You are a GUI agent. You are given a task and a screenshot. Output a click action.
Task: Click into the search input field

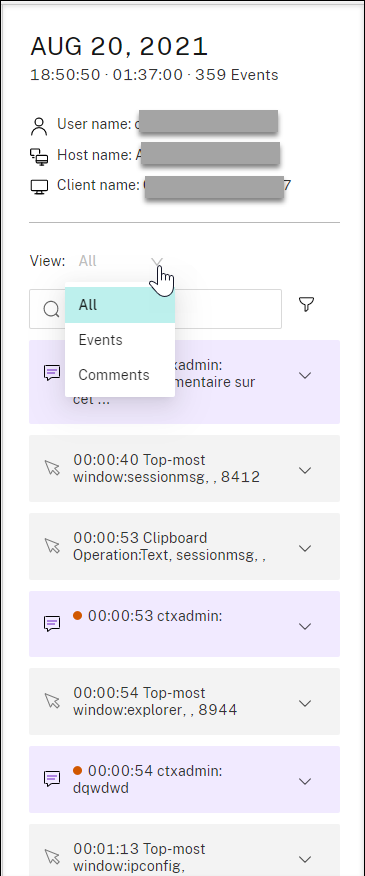pos(155,309)
